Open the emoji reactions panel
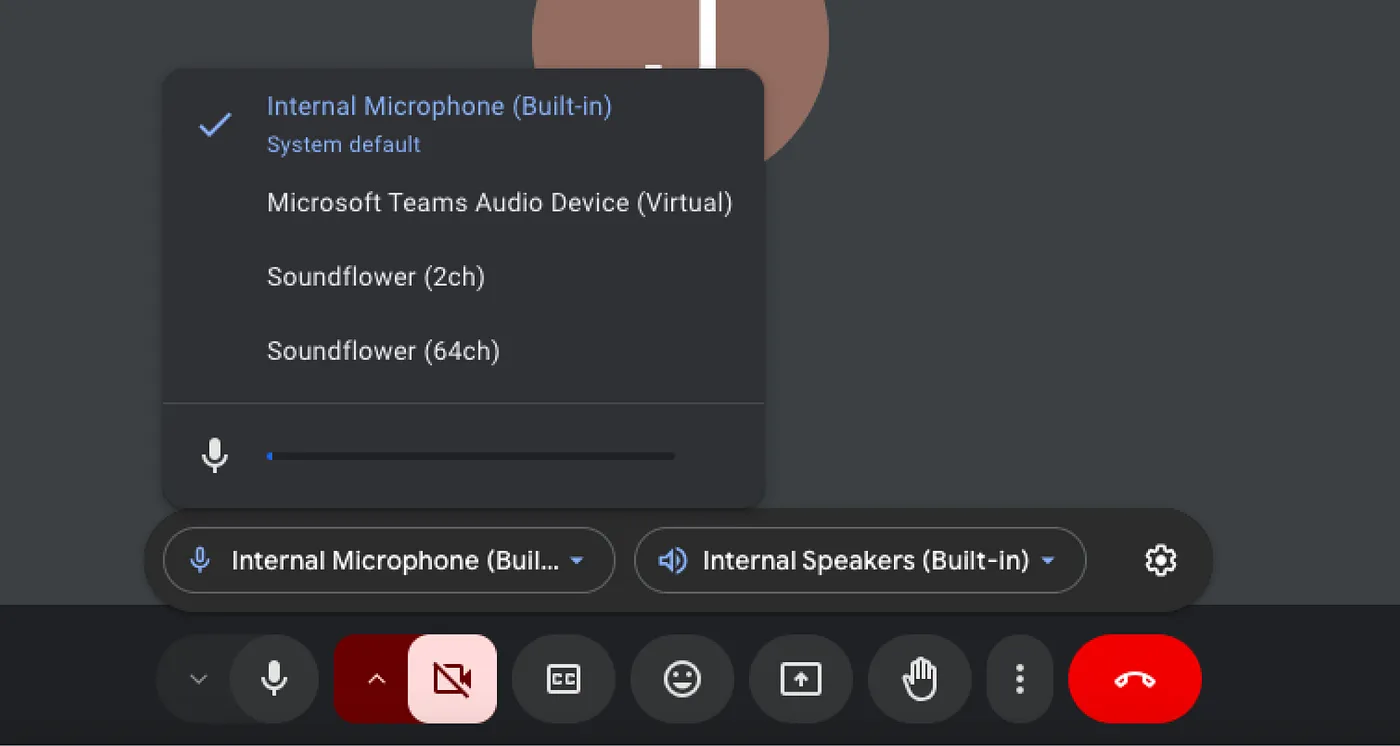This screenshot has height=746, width=1400. (681, 679)
